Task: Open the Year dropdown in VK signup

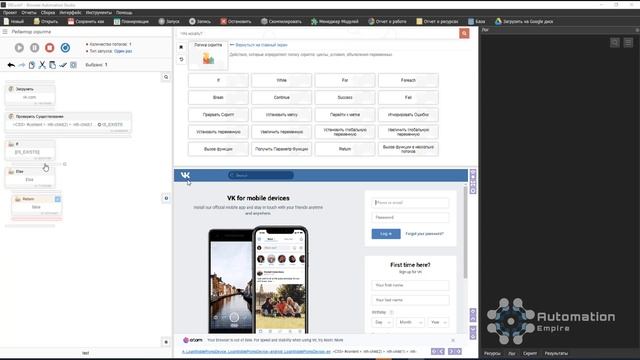Action: 438,322
